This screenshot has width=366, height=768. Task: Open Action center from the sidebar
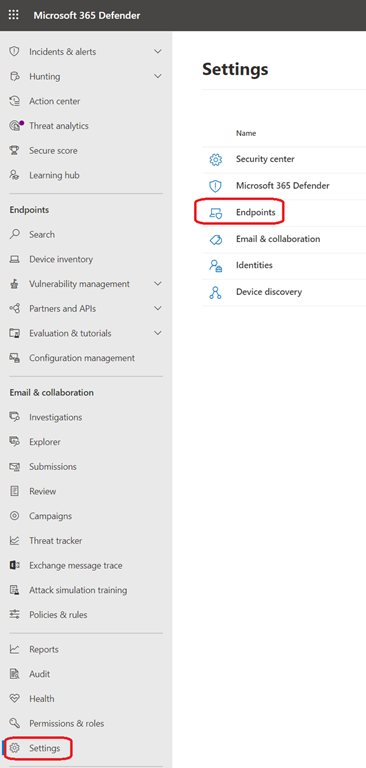pyautogui.click(x=54, y=101)
